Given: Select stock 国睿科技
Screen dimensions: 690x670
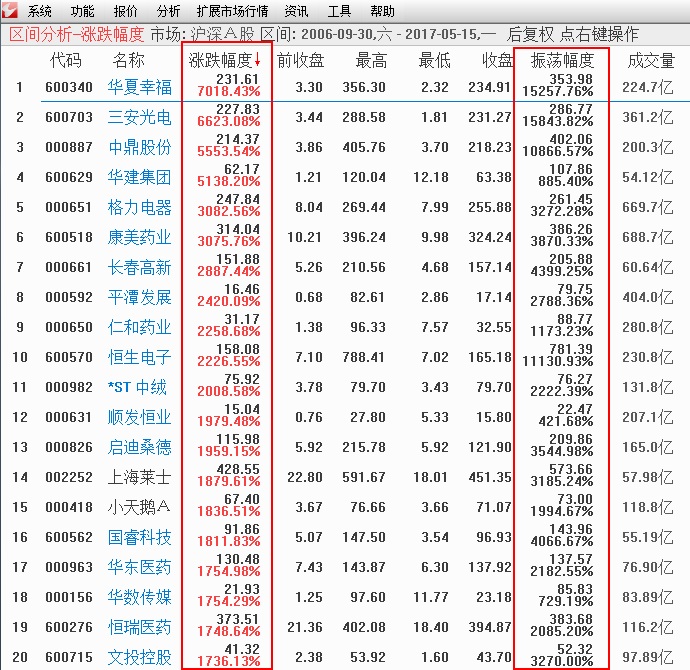Looking at the screenshot, I should (139, 537).
